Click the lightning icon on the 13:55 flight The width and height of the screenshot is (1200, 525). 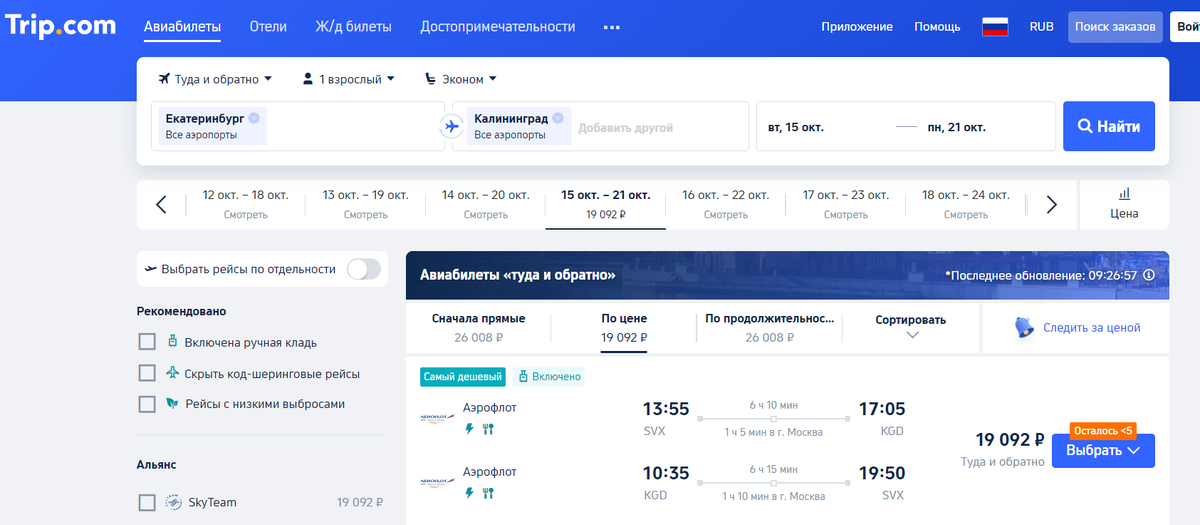point(469,429)
